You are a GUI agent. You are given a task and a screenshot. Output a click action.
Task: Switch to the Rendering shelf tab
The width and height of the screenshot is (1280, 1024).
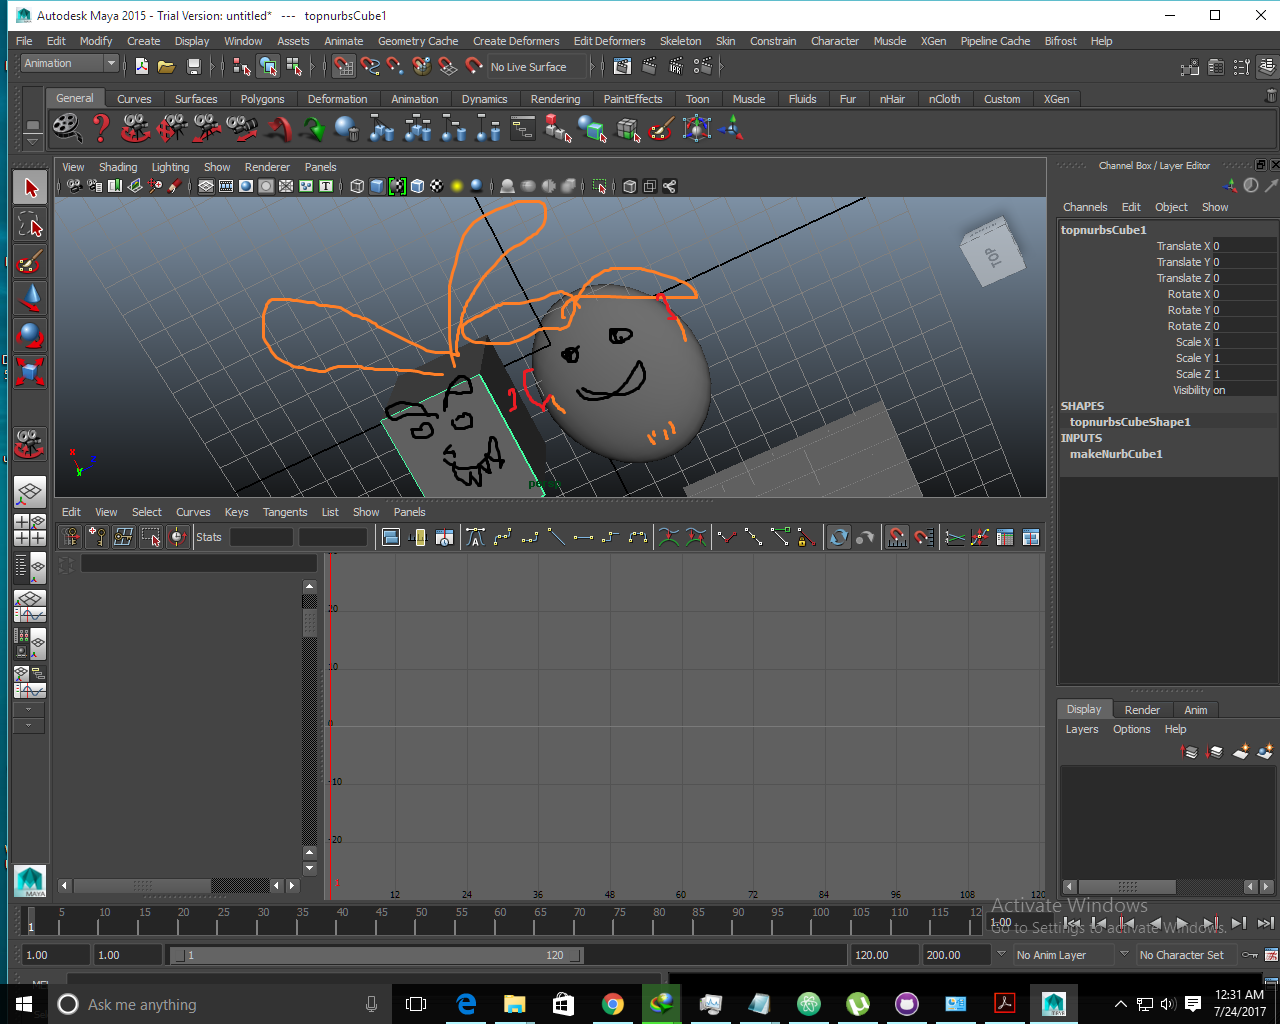(555, 99)
